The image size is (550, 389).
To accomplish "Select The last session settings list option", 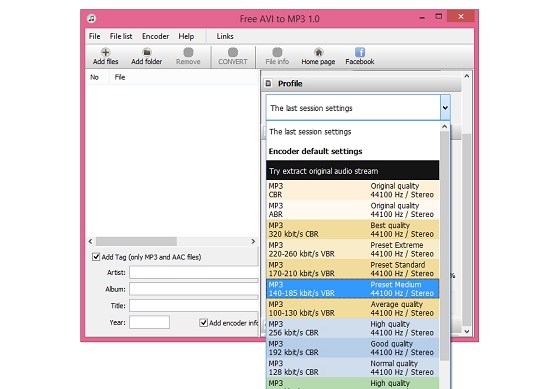I will tap(353, 132).
